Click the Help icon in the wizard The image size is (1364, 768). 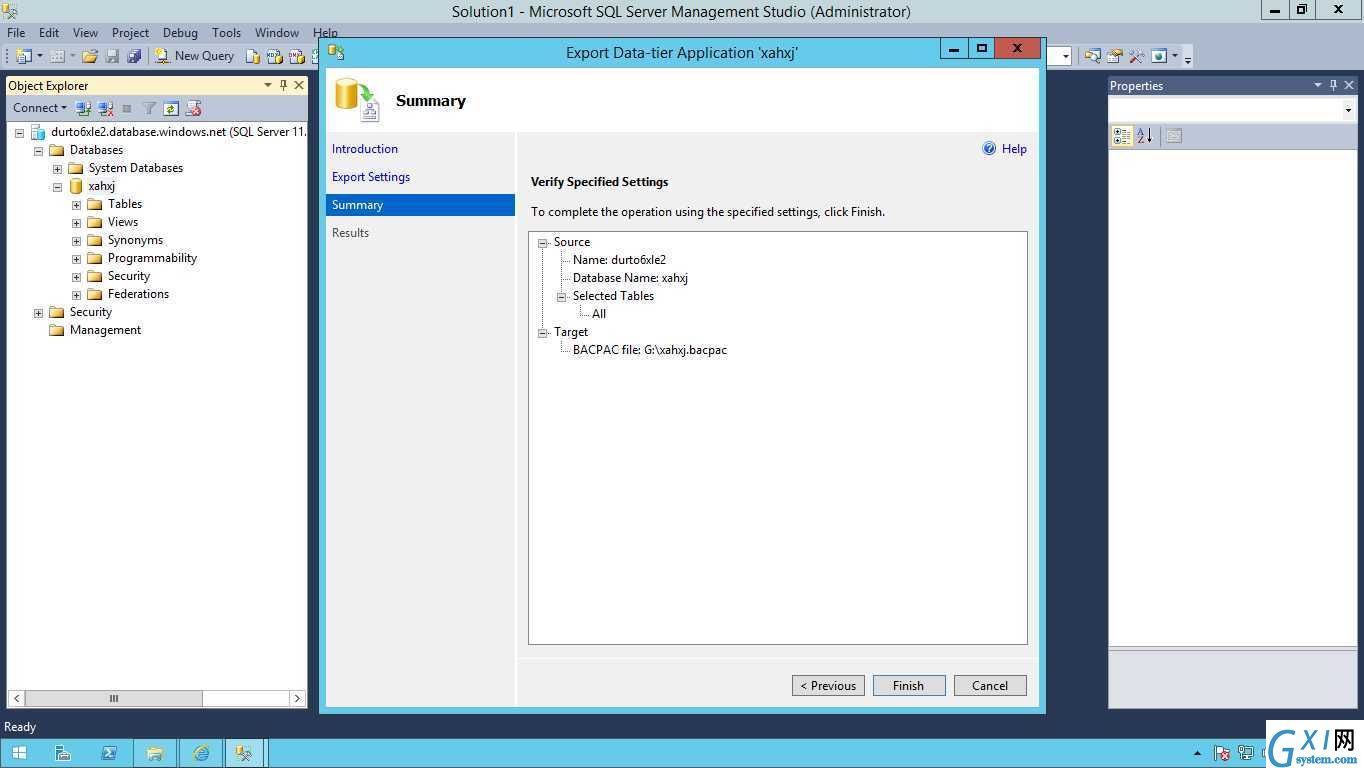click(989, 149)
